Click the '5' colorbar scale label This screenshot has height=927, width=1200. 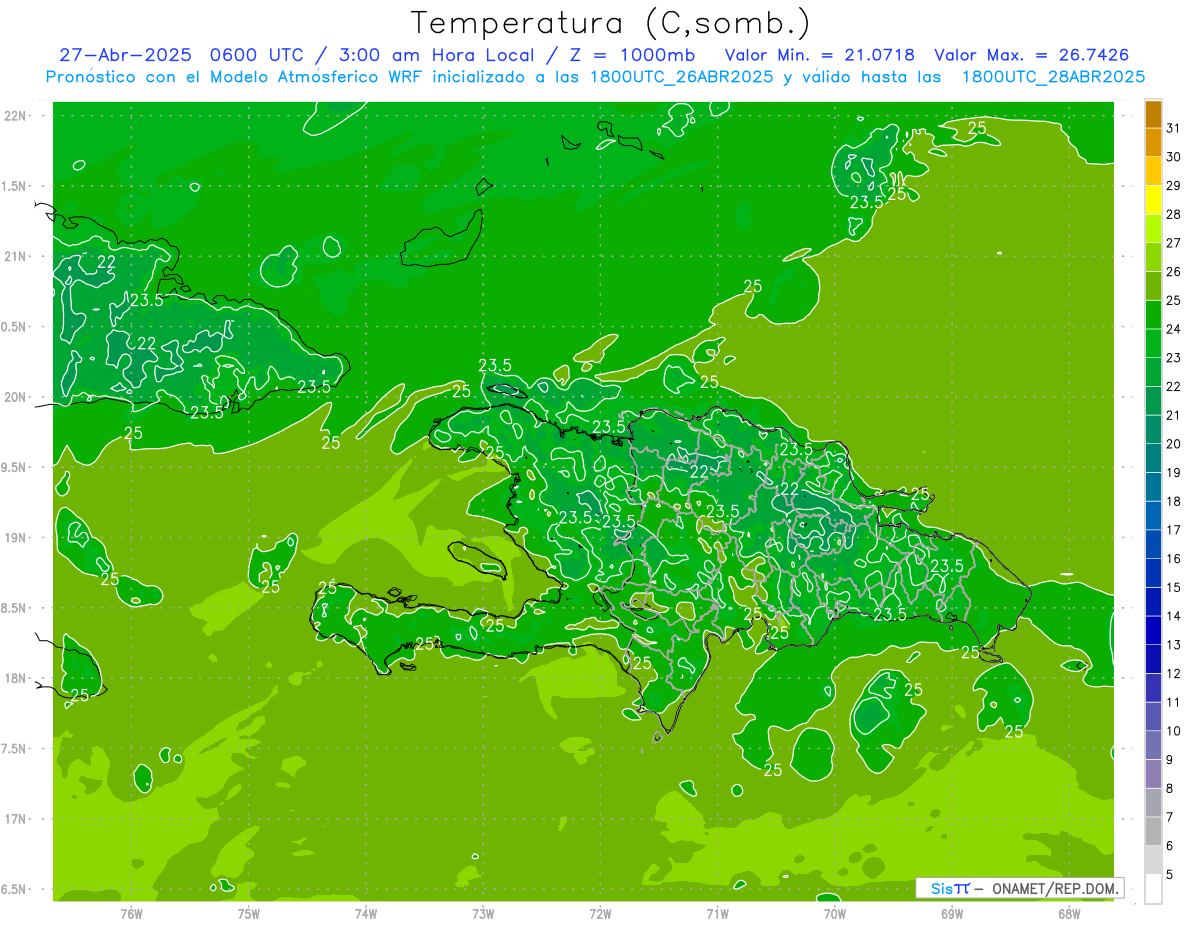(1170, 875)
